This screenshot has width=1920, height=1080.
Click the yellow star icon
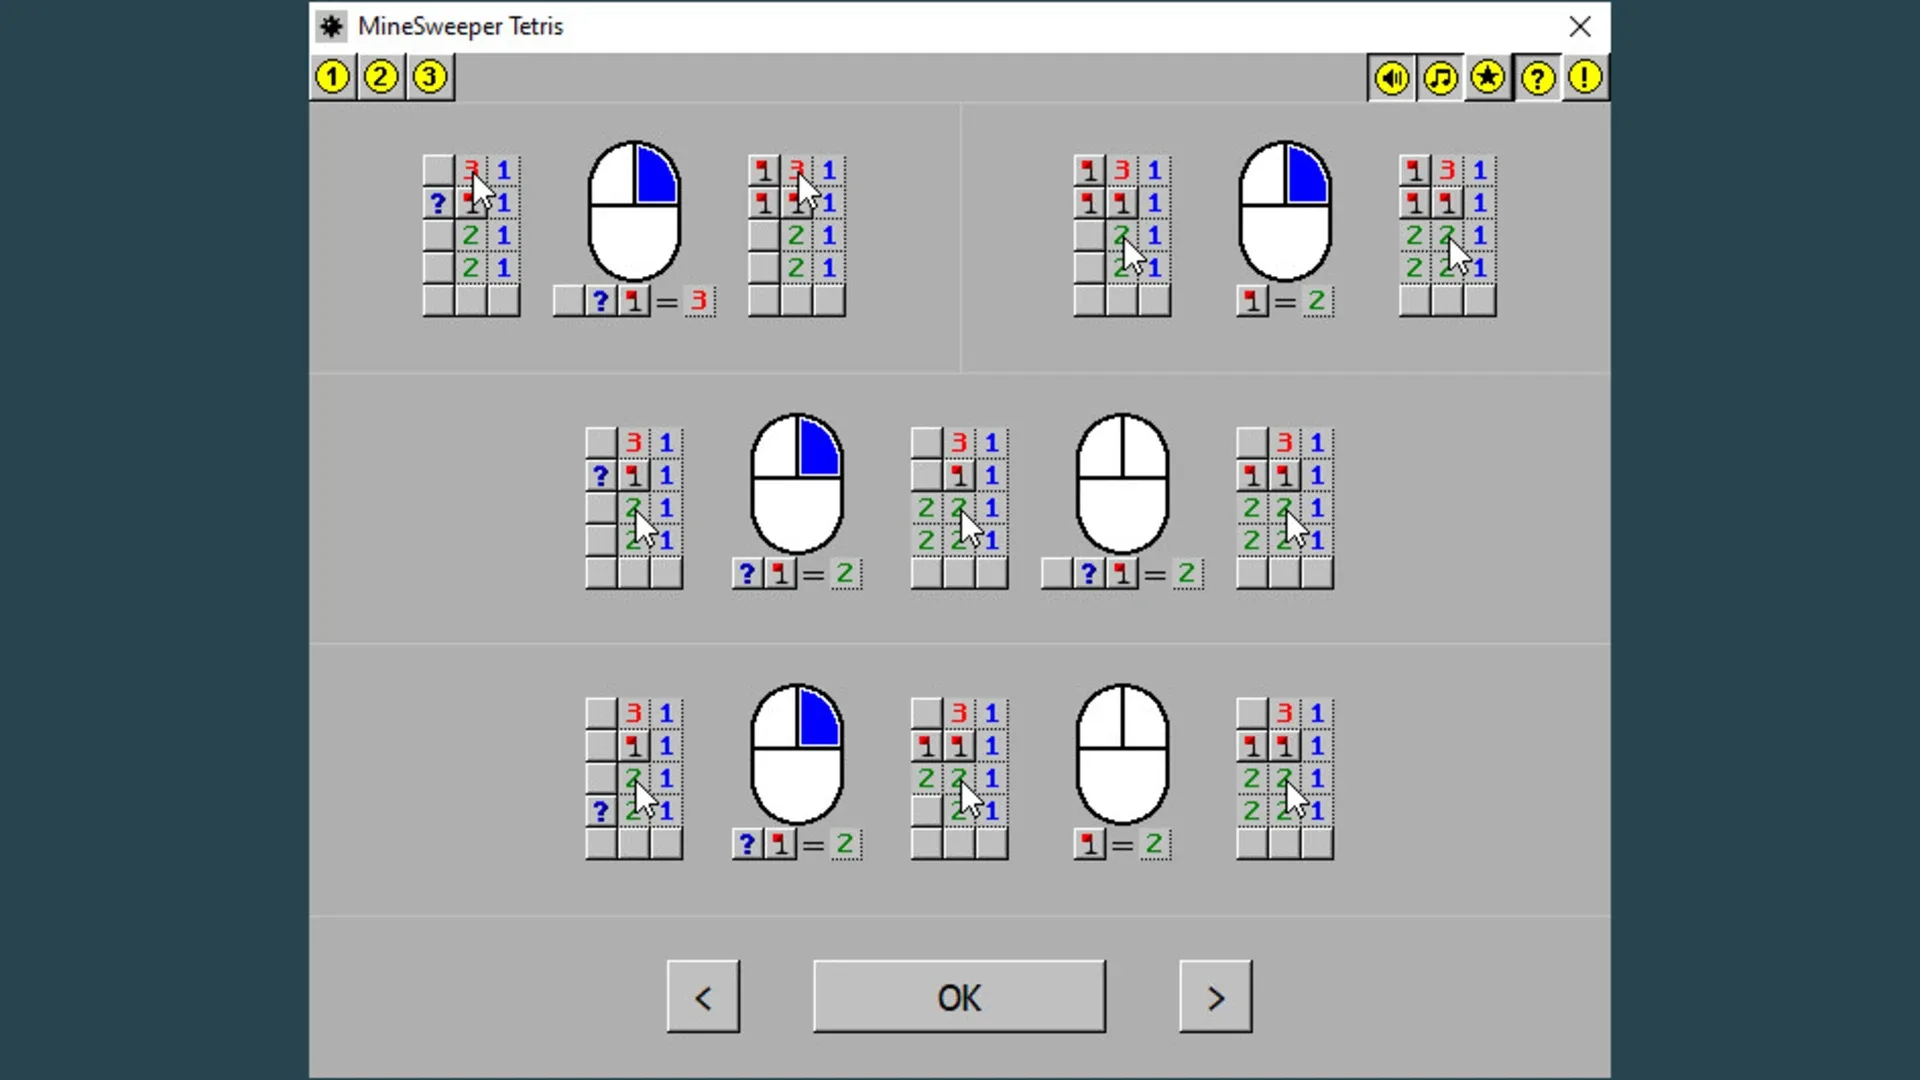pyautogui.click(x=1488, y=78)
